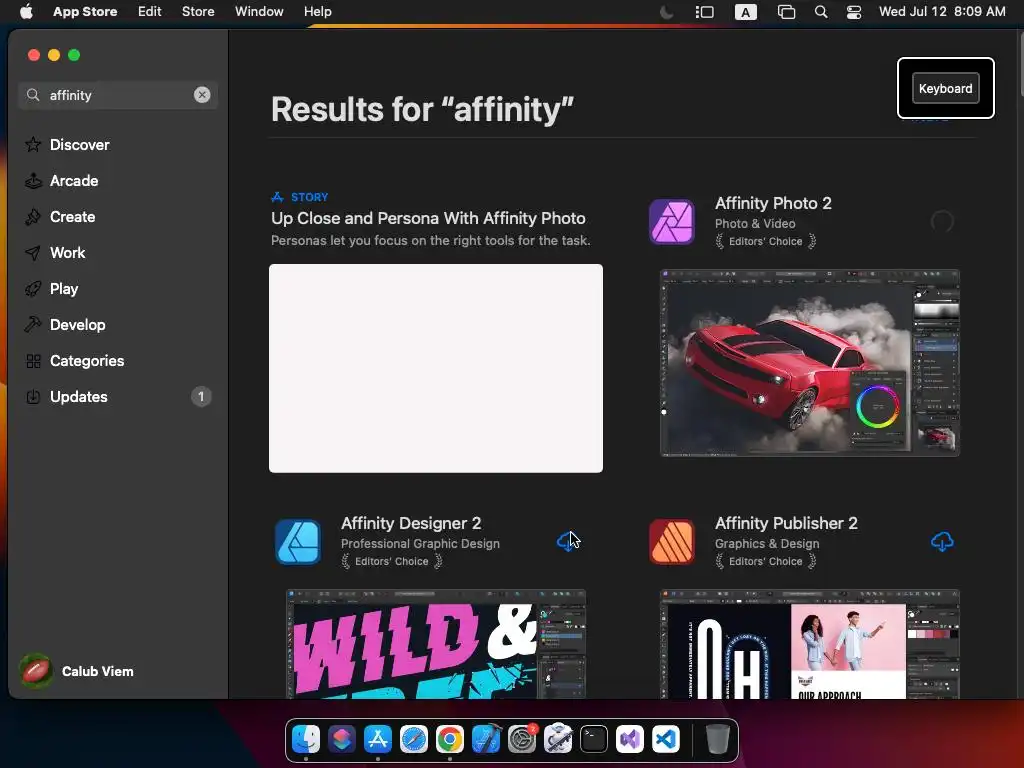Viewport: 1024px width, 768px height.
Task: Click the Graphics & Design subtitle
Action: 767,543
